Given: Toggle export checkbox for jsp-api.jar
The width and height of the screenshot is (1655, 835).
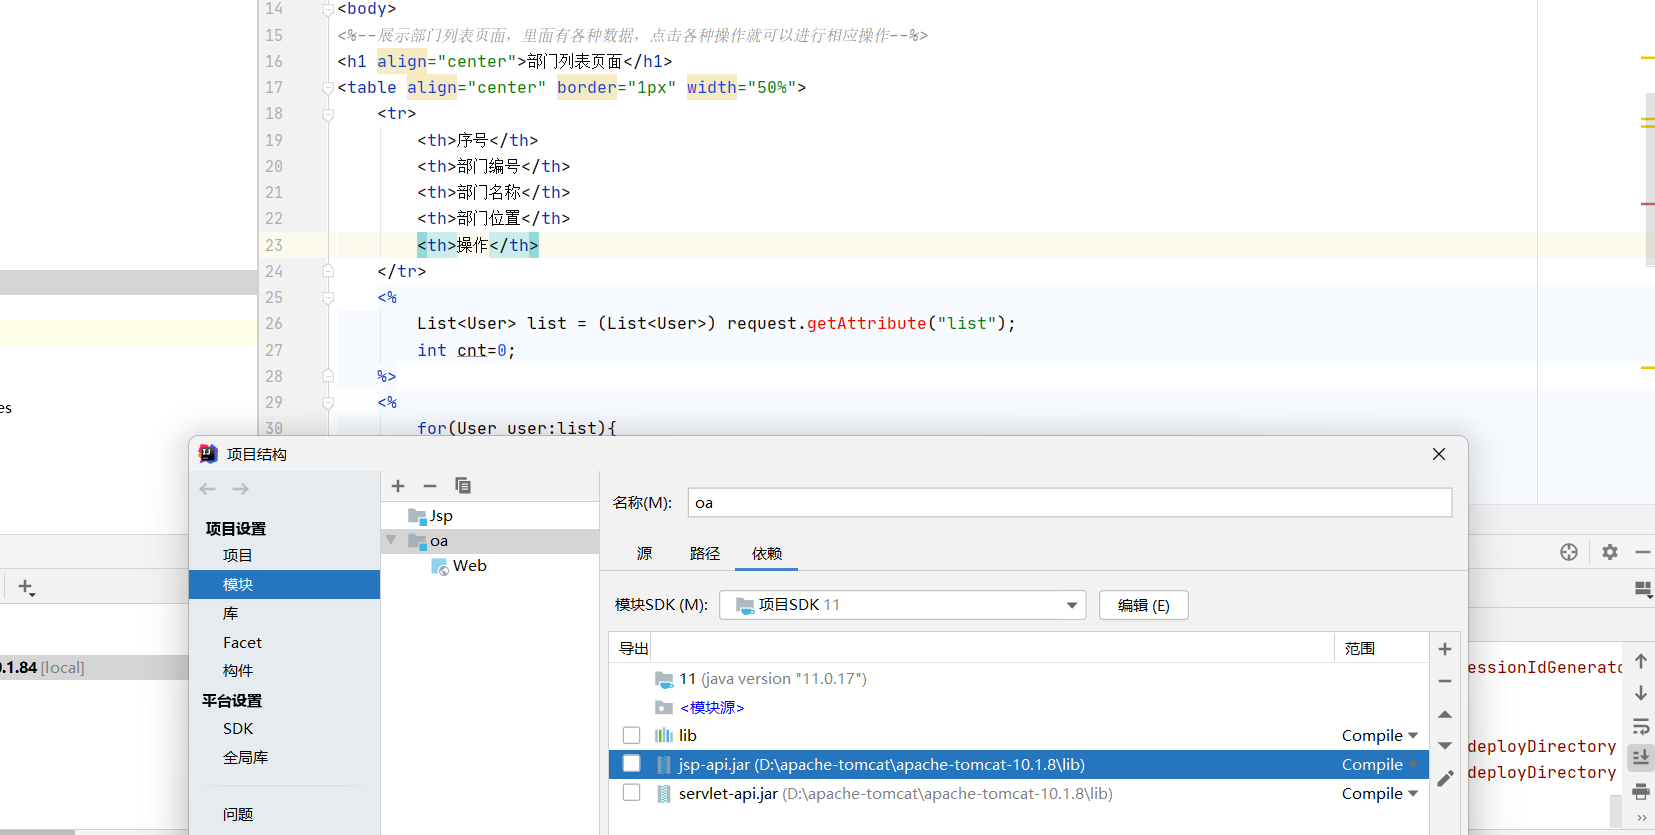Looking at the screenshot, I should point(631,764).
